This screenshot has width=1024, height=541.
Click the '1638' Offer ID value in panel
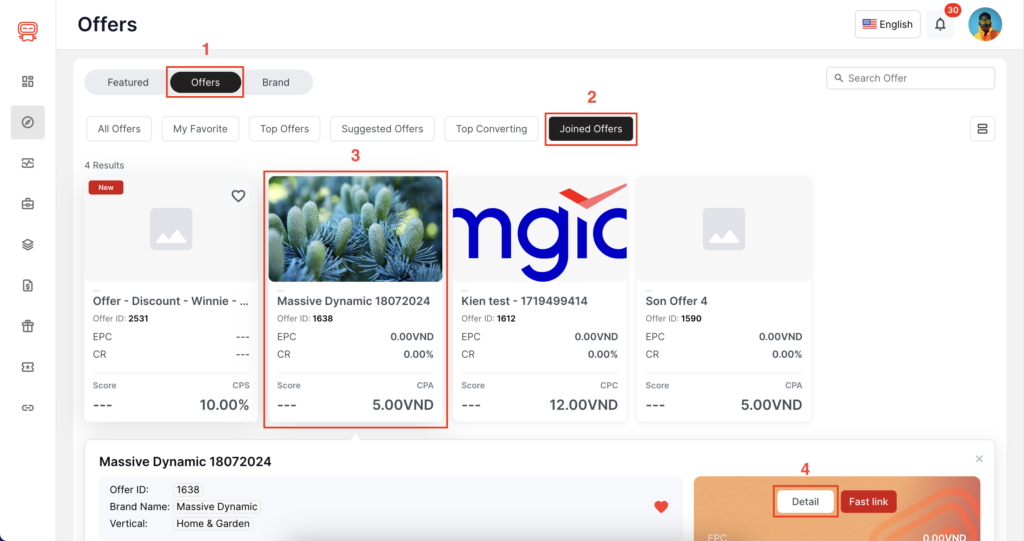(x=188, y=489)
